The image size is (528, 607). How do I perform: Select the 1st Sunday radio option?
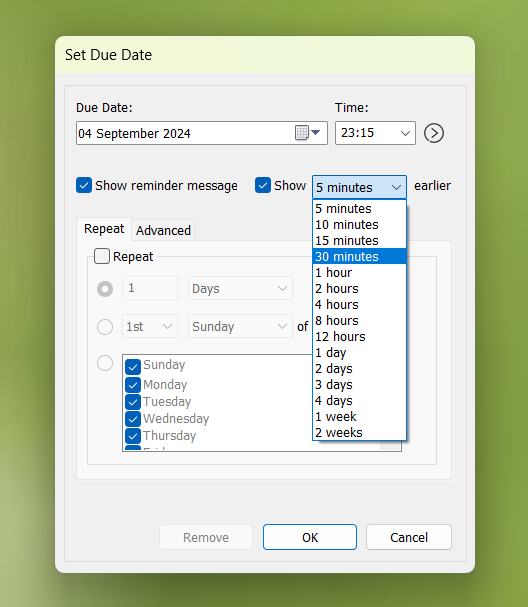coord(105,327)
